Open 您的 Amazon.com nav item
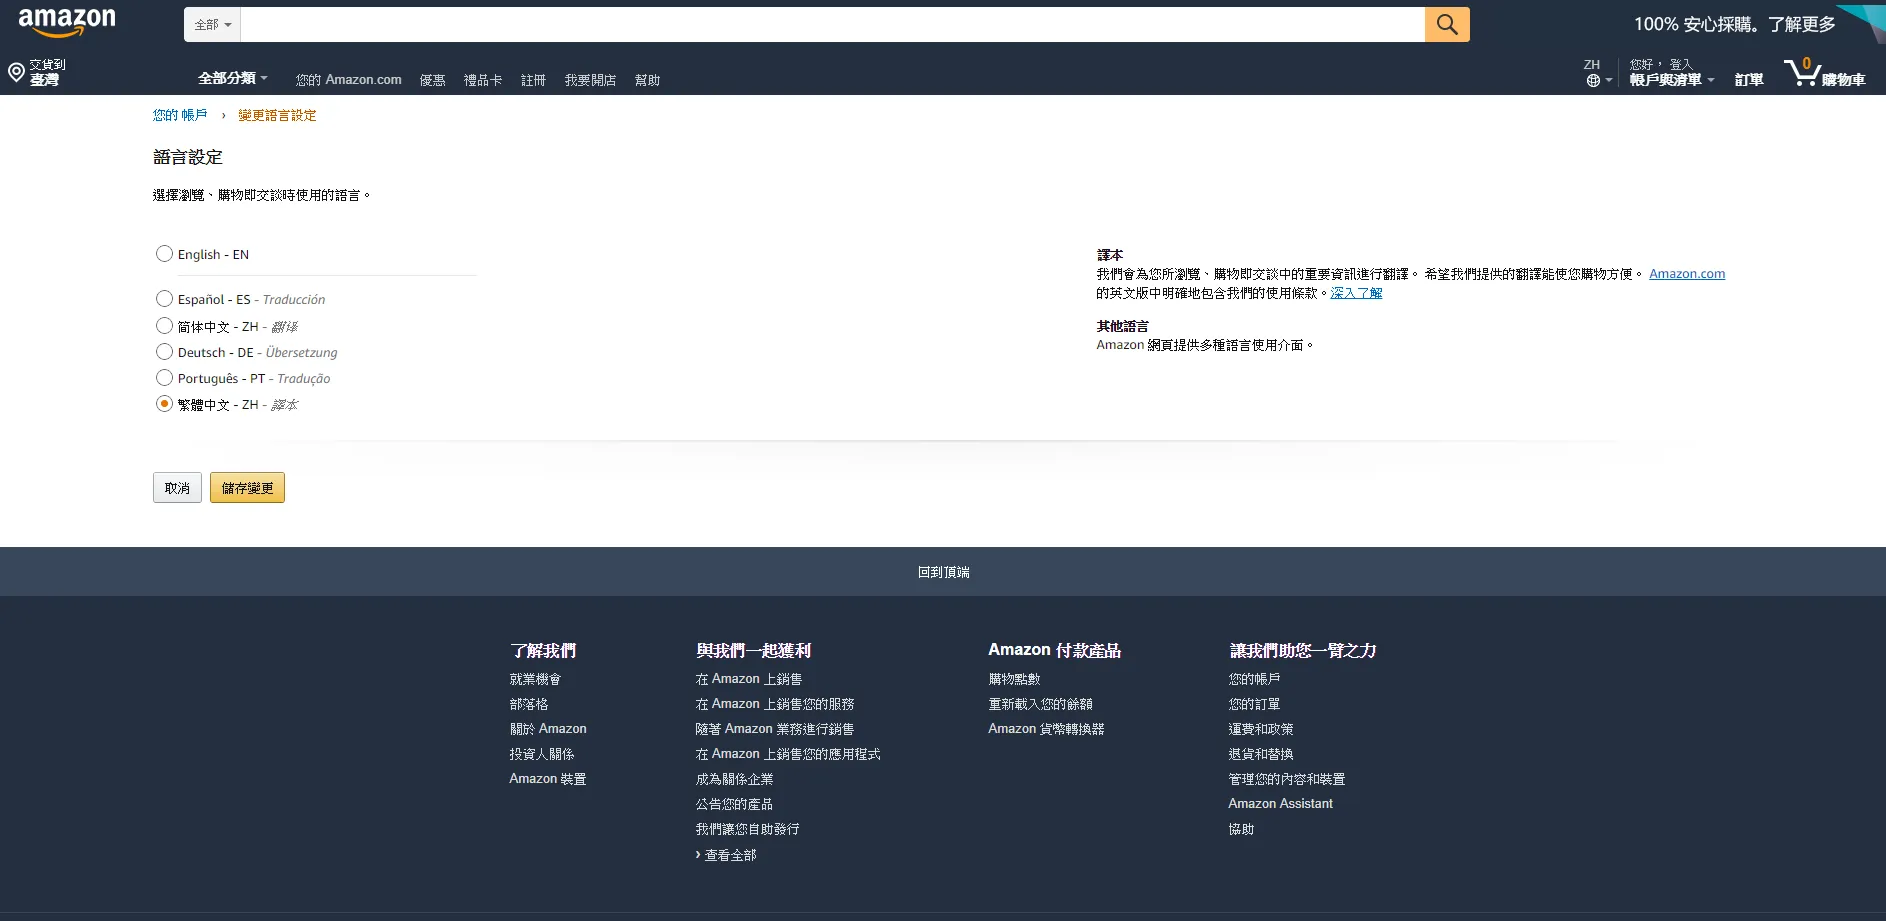The width and height of the screenshot is (1886, 921). click(349, 80)
